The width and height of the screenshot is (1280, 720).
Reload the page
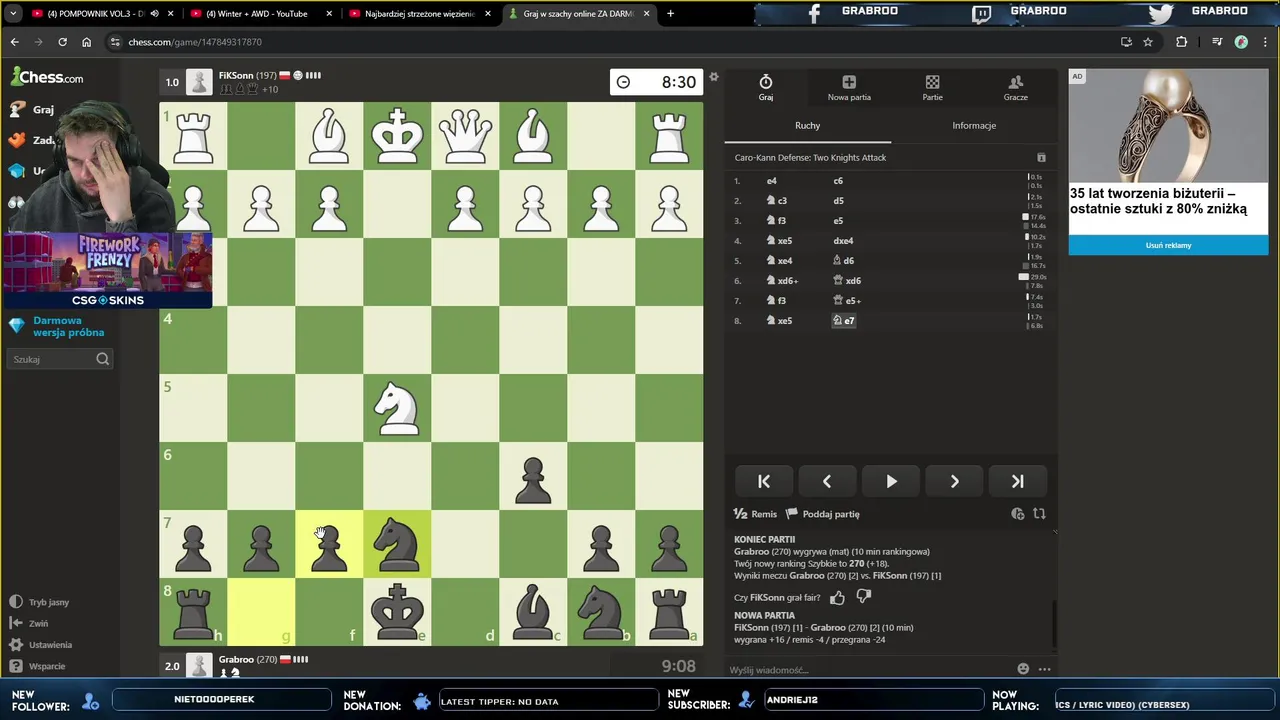pos(62,42)
